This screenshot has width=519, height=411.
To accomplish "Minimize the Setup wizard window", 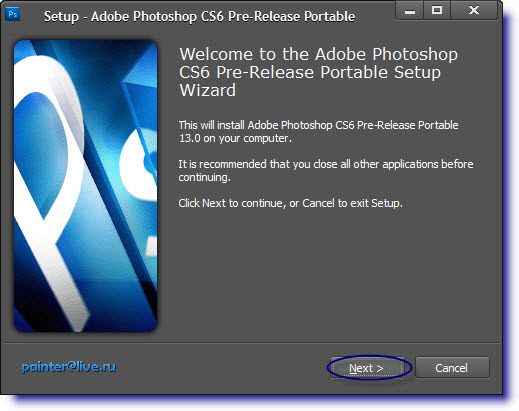I will [410, 11].
